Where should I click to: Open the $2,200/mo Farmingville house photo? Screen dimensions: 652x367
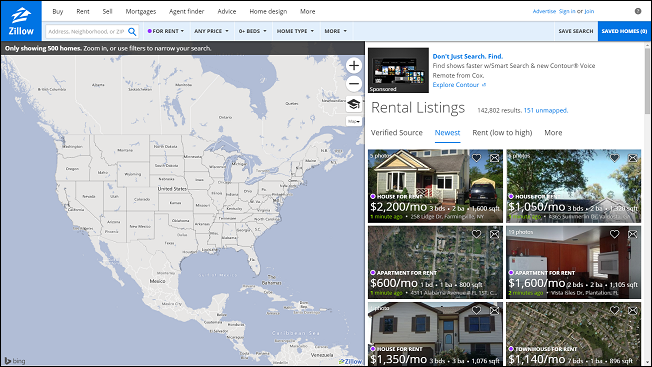(x=435, y=186)
